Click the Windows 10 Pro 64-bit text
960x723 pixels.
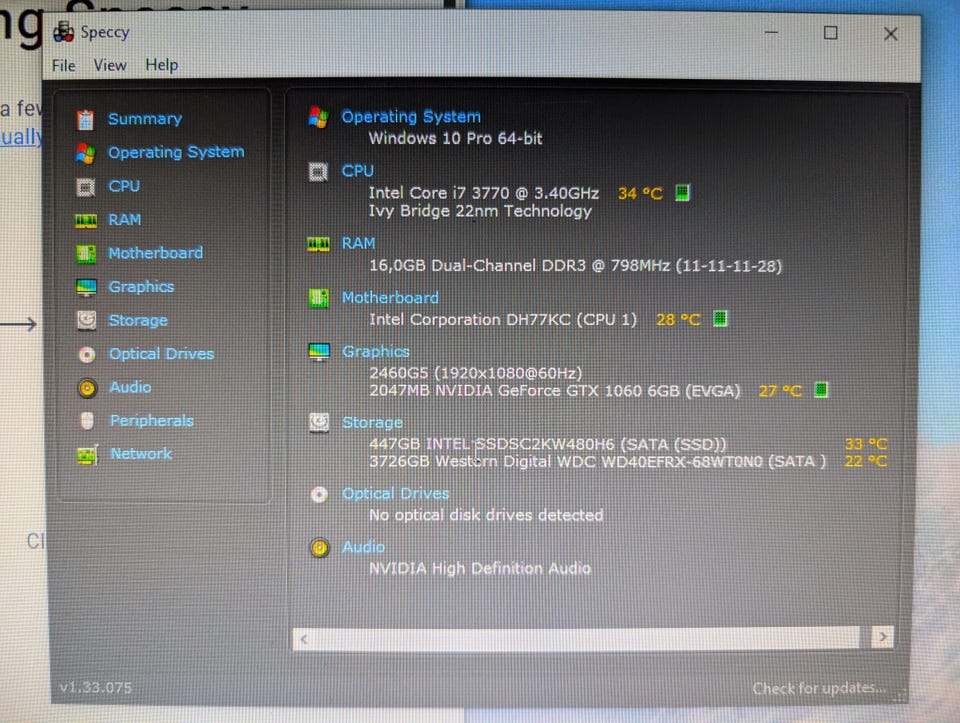(x=456, y=138)
